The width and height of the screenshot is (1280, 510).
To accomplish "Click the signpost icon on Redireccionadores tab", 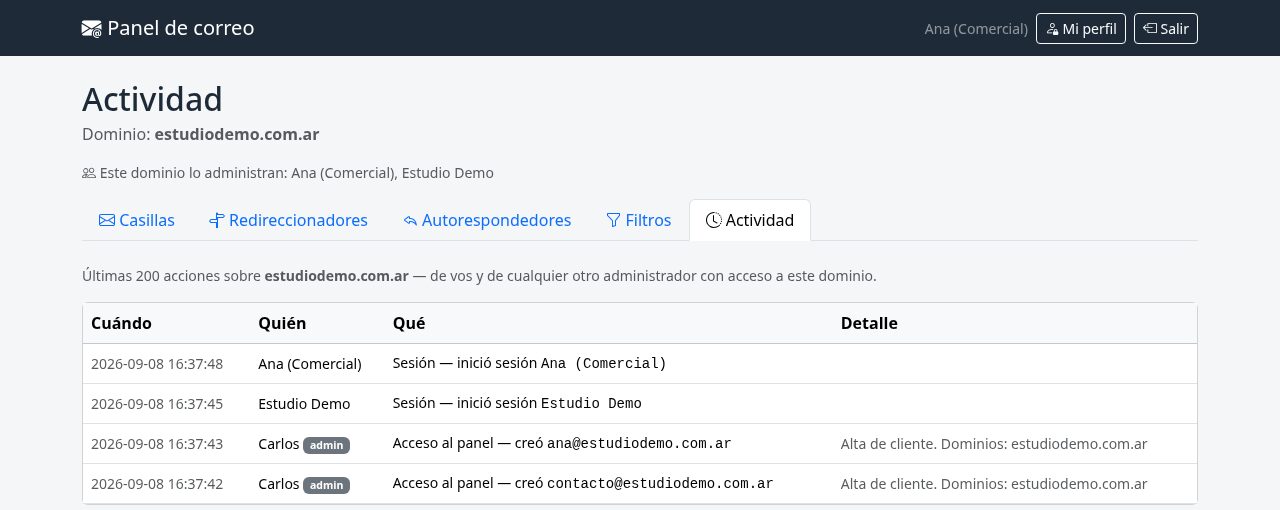I will point(216,220).
